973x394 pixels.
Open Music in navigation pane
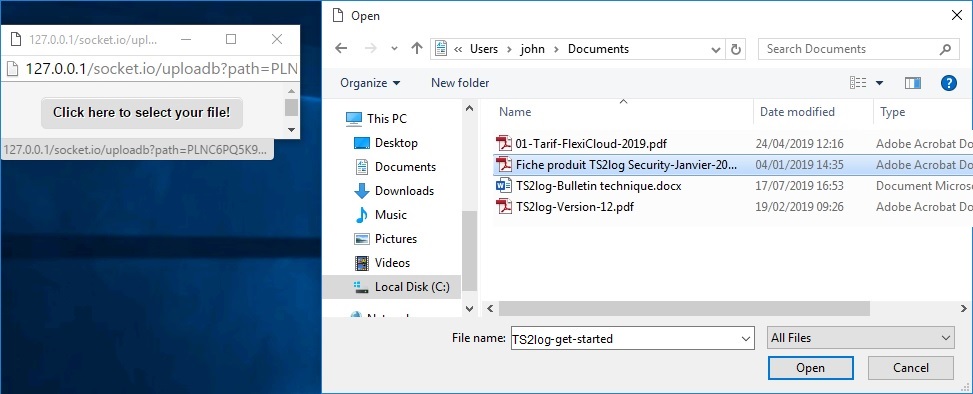point(390,215)
